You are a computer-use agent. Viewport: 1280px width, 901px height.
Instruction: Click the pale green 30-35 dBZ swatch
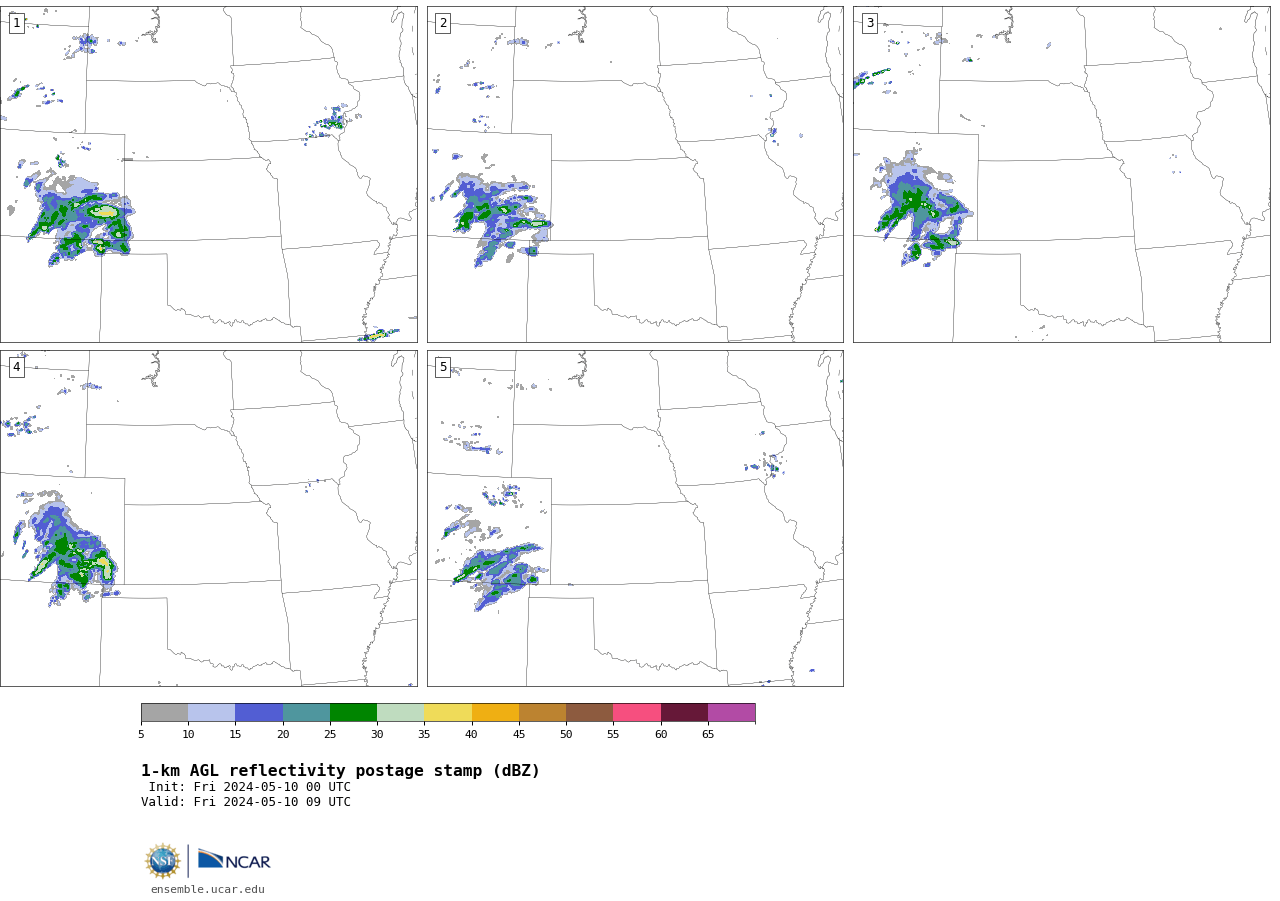[401, 713]
